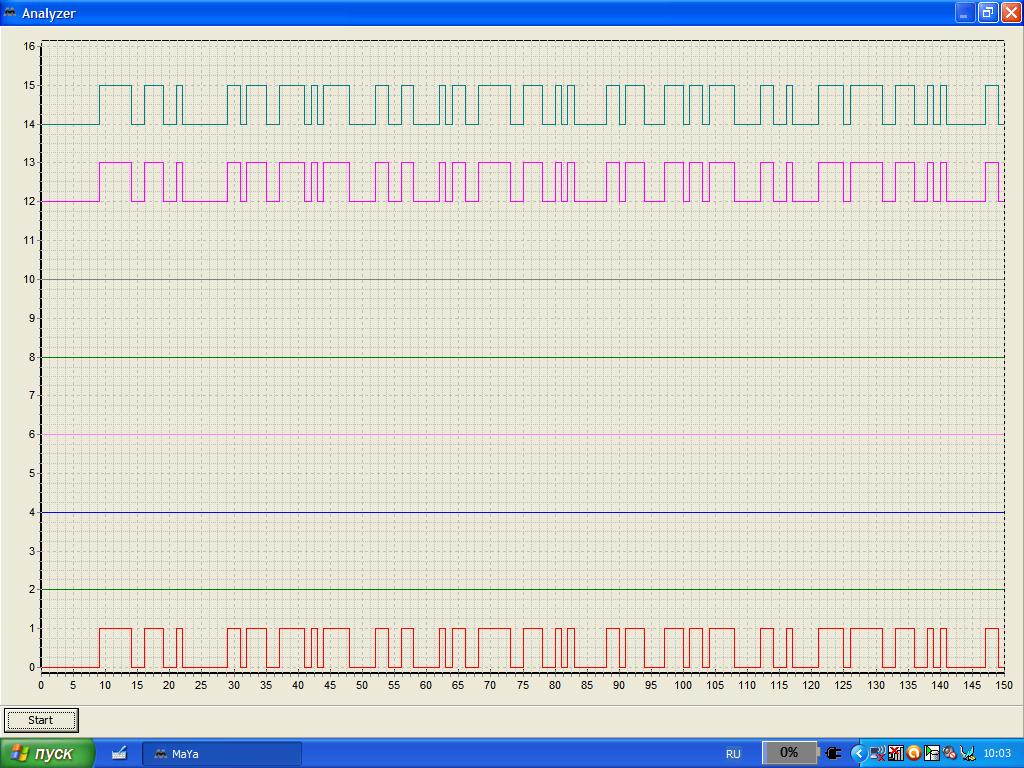Expand hidden tray icons with the arrow

click(859, 754)
